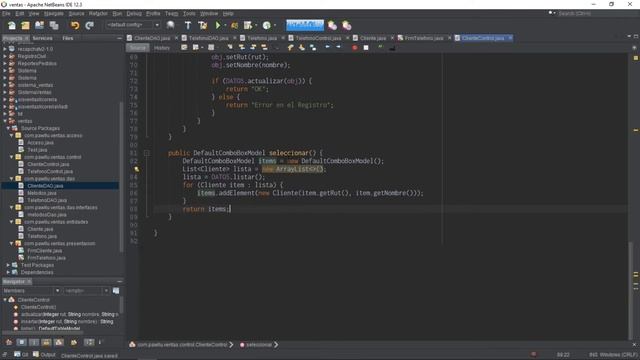Redo with the toolbar arrow icon
Screen dimensions: 640x360
(89, 25)
